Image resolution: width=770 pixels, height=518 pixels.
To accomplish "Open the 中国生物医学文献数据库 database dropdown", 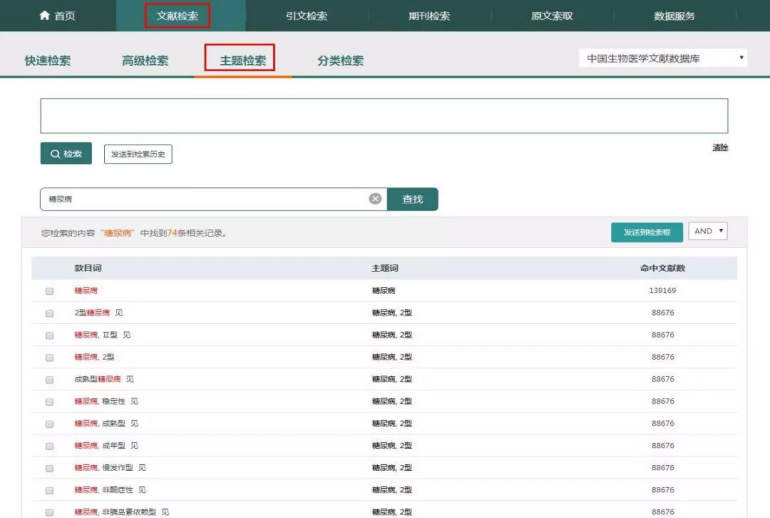I will pyautogui.click(x=663, y=59).
